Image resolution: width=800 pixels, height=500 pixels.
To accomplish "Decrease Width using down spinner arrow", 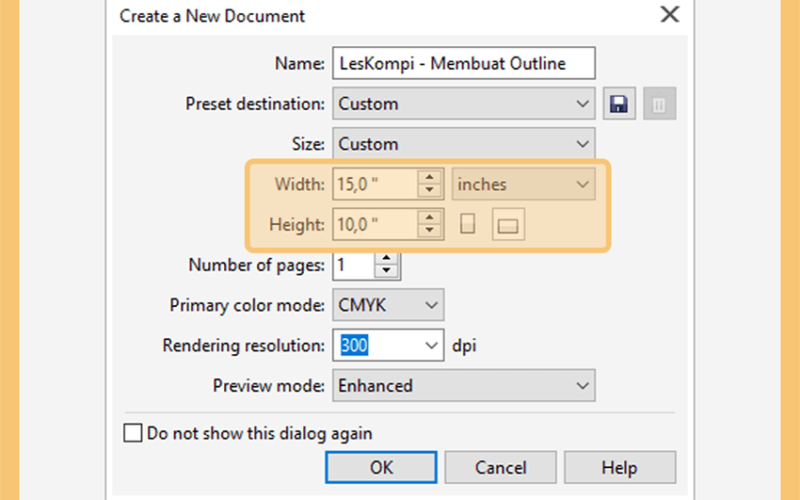I will (x=430, y=191).
